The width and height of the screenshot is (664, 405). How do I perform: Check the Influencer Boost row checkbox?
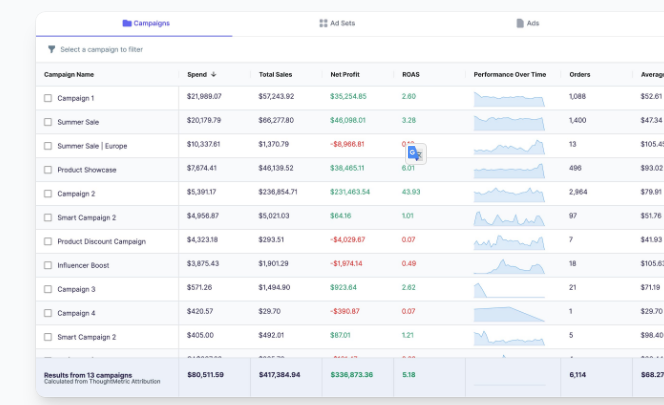coord(48,265)
